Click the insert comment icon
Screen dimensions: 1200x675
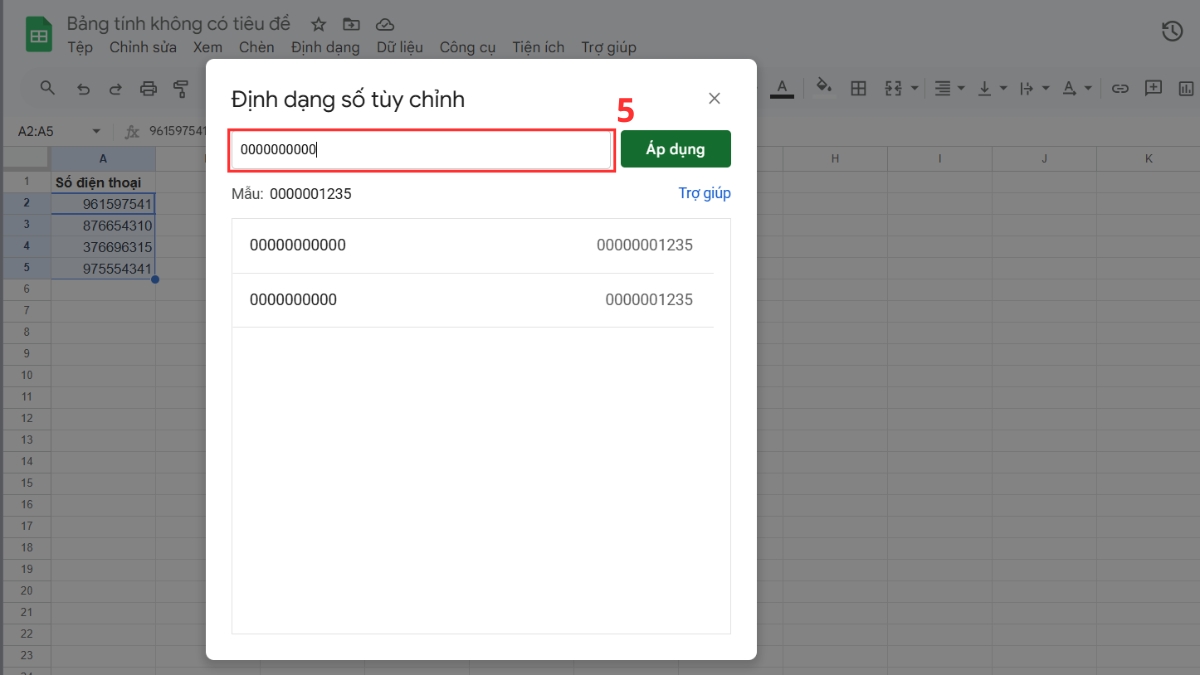click(x=1153, y=88)
